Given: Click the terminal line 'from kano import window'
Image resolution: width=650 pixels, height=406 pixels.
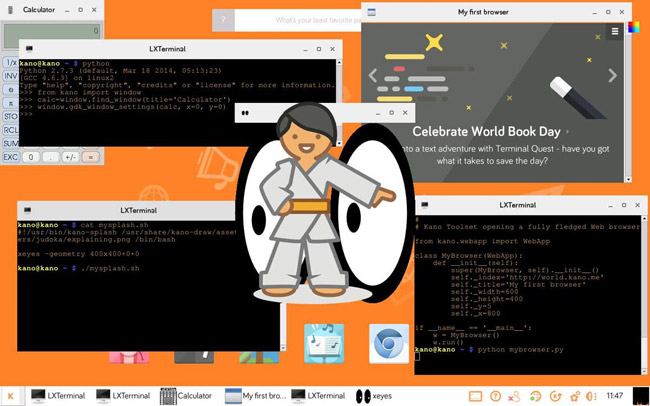Looking at the screenshot, I should (x=89, y=92).
